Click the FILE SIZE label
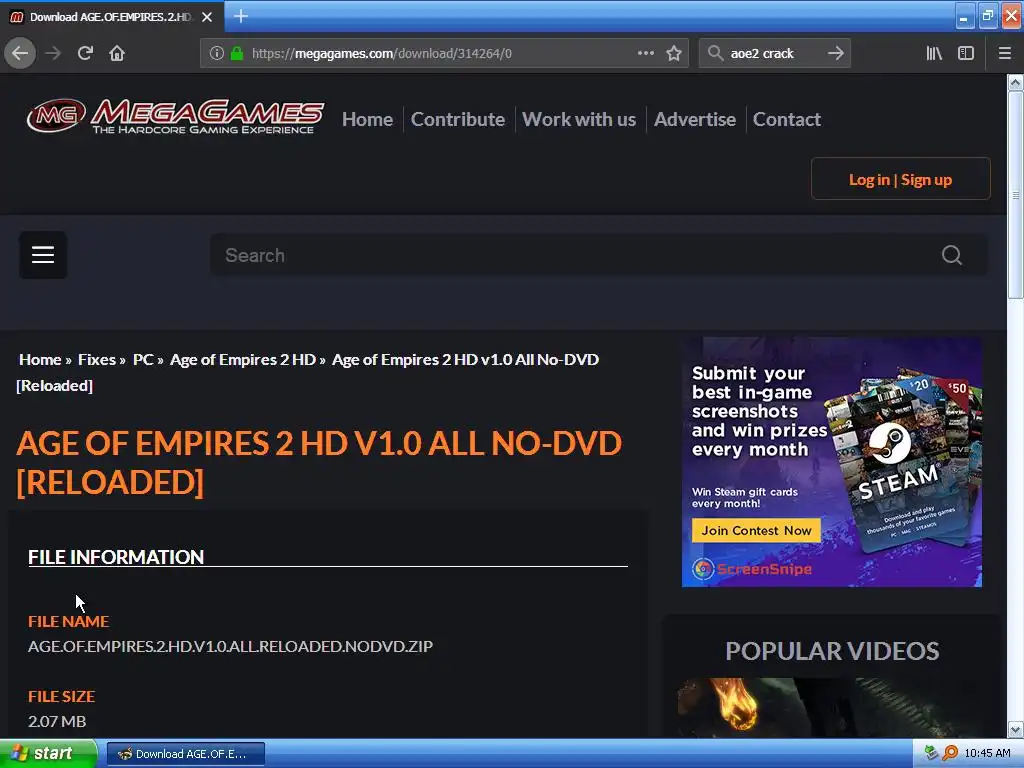The image size is (1024, 768). [x=61, y=696]
